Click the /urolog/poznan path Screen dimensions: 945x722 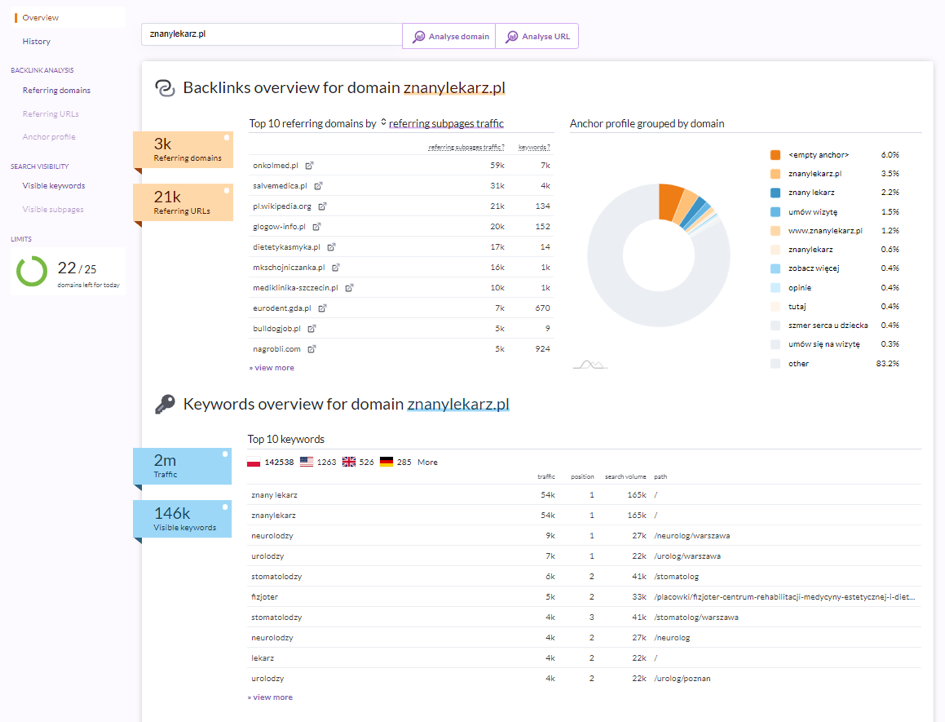682,679
